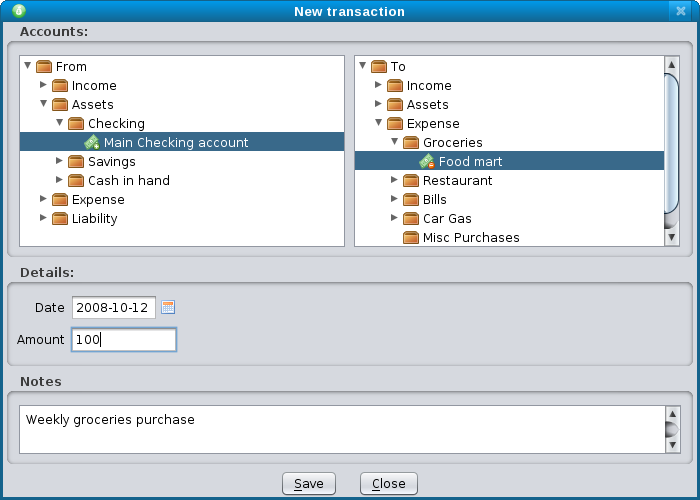Click the Date input field
This screenshot has height=500, width=700.
point(114,308)
